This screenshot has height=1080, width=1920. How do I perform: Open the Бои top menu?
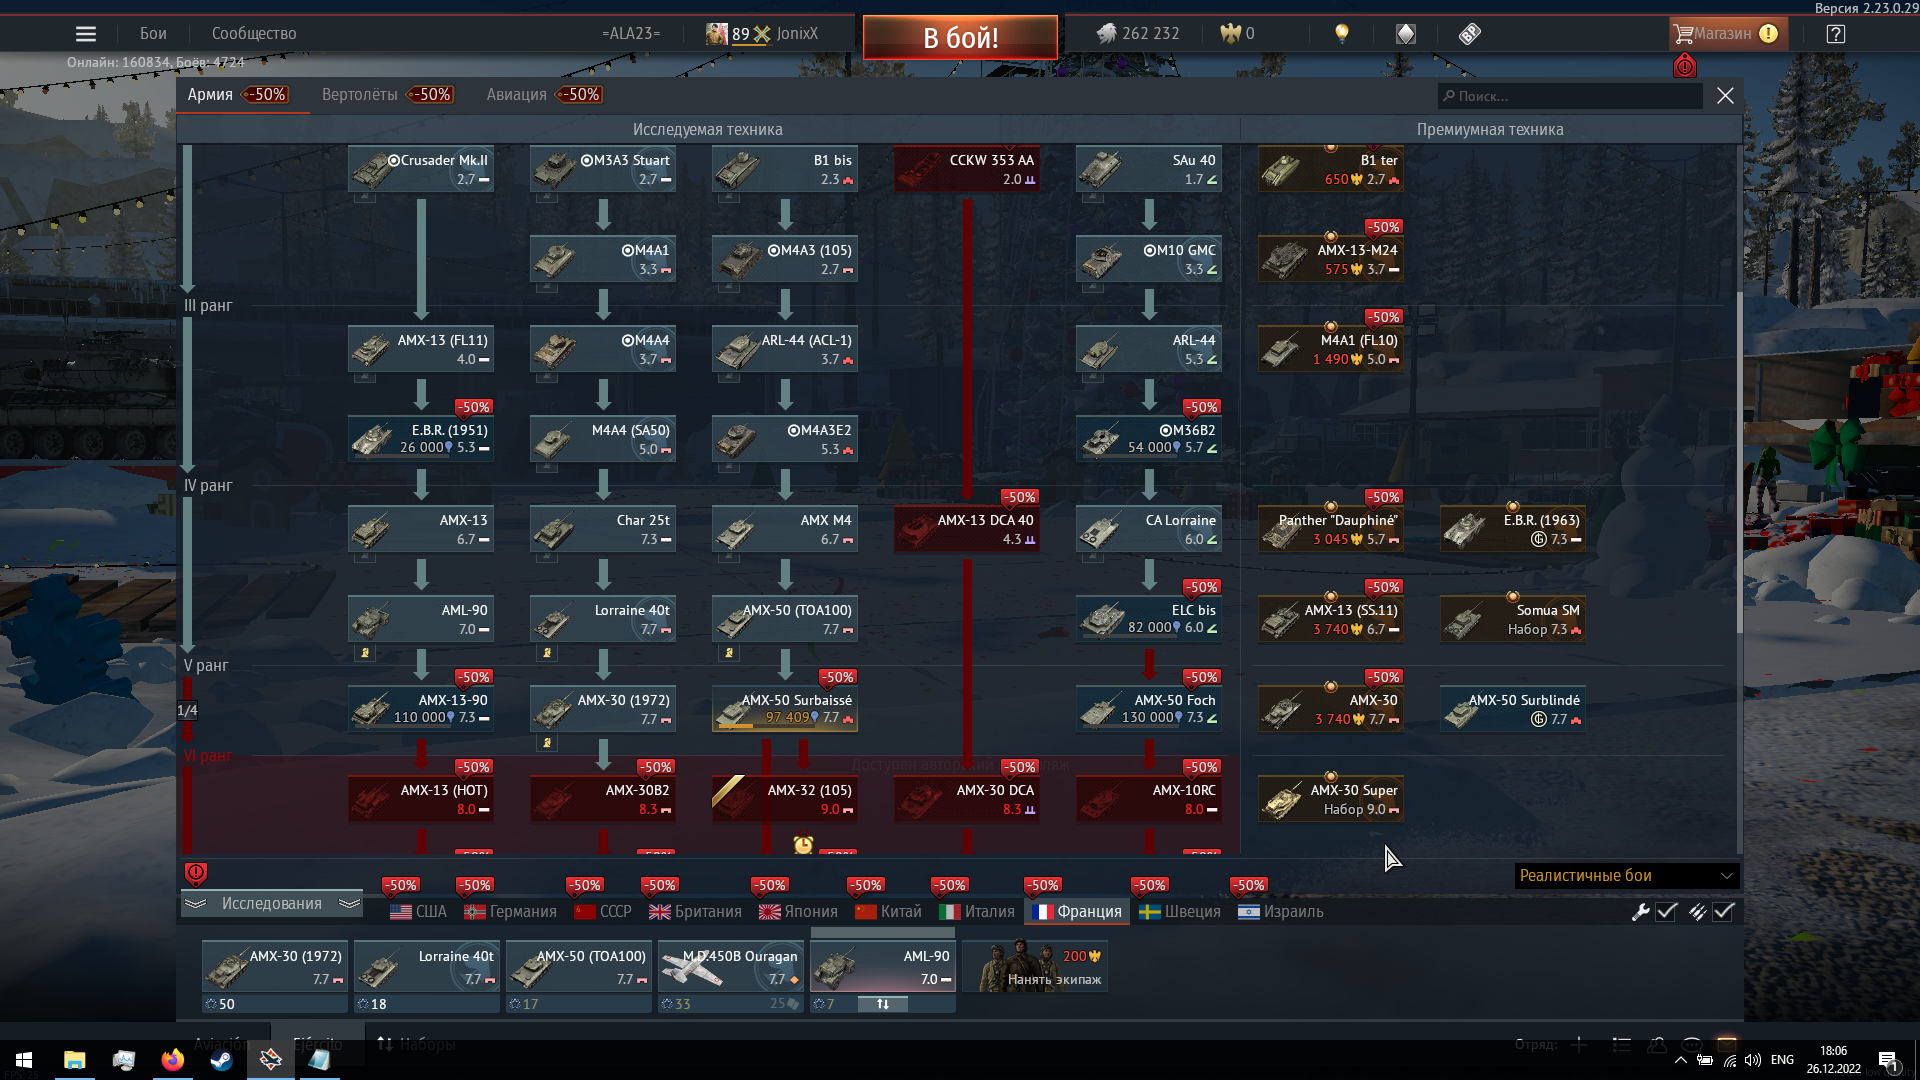[x=153, y=34]
